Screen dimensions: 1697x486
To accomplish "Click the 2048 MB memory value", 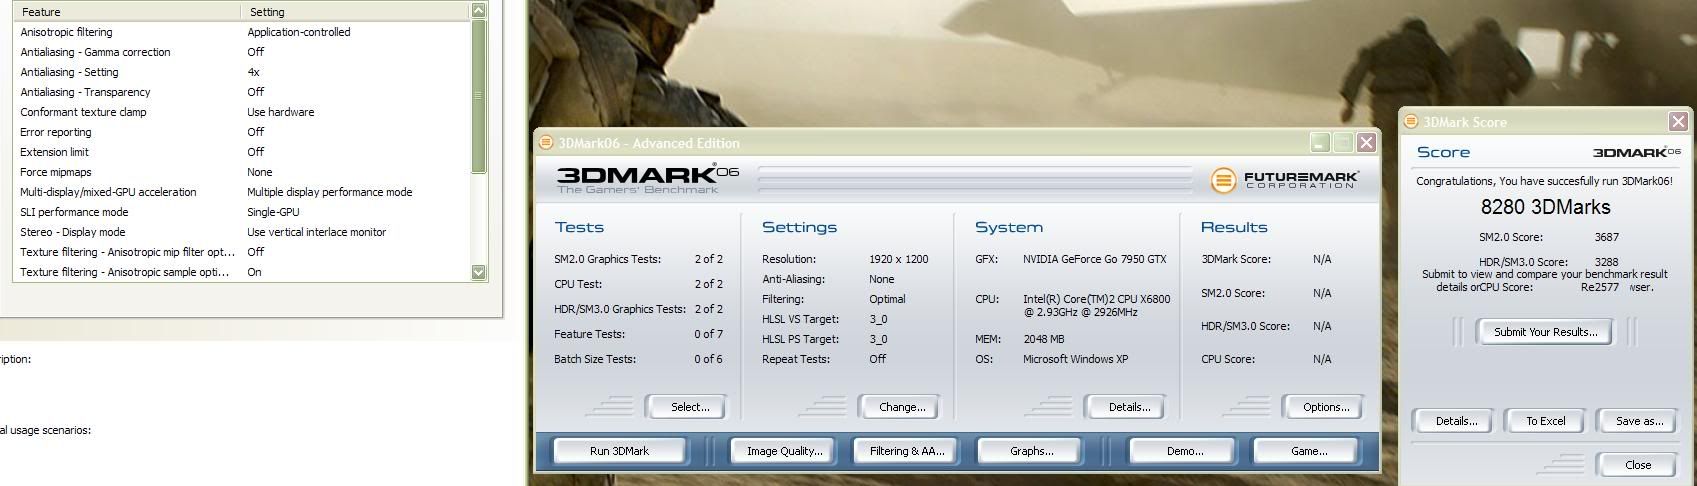I will [x=1043, y=339].
